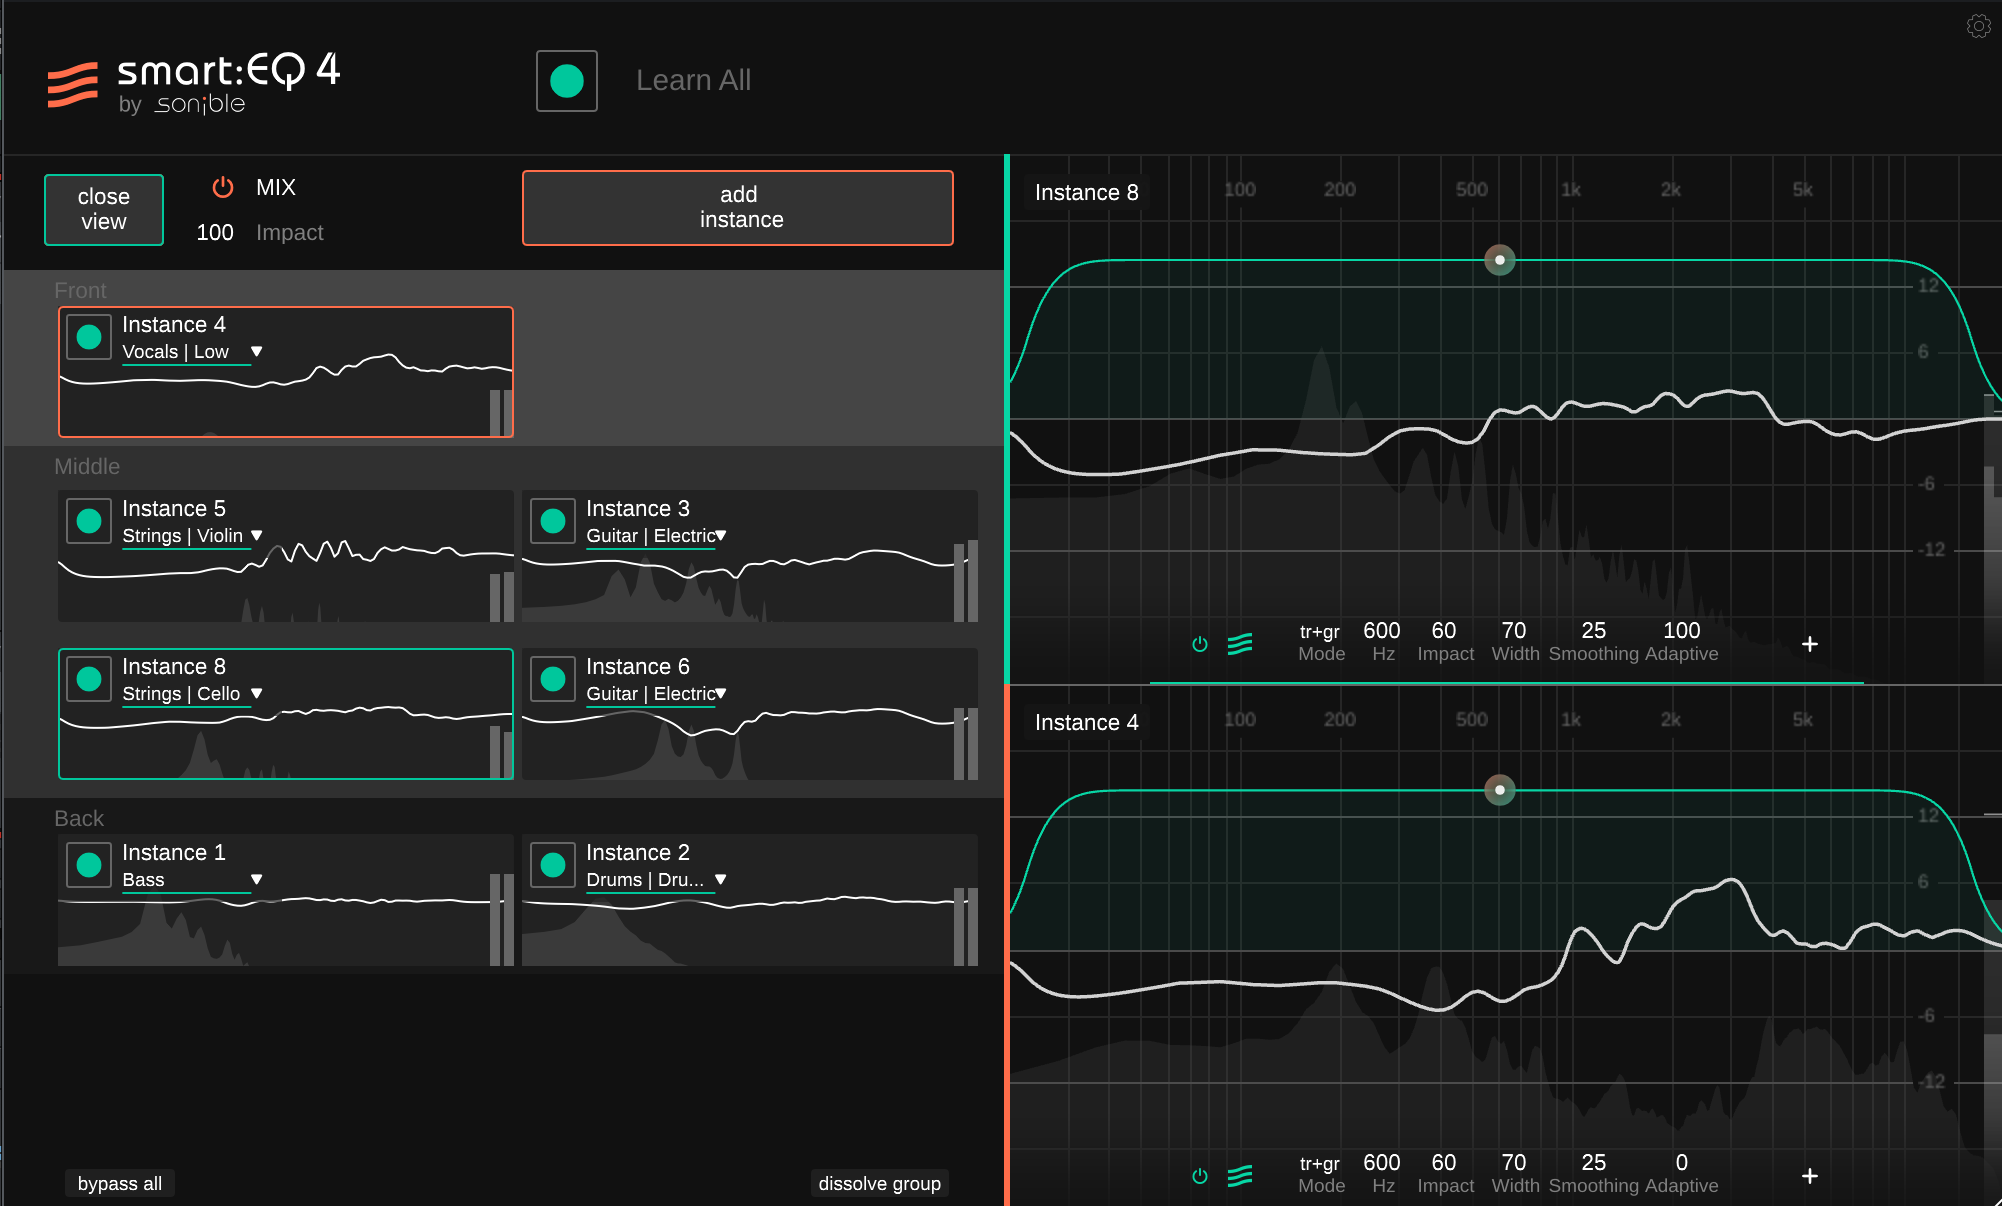The image size is (2002, 1206).
Task: Toggle the Instance 6 learn button
Action: pyautogui.click(x=553, y=679)
